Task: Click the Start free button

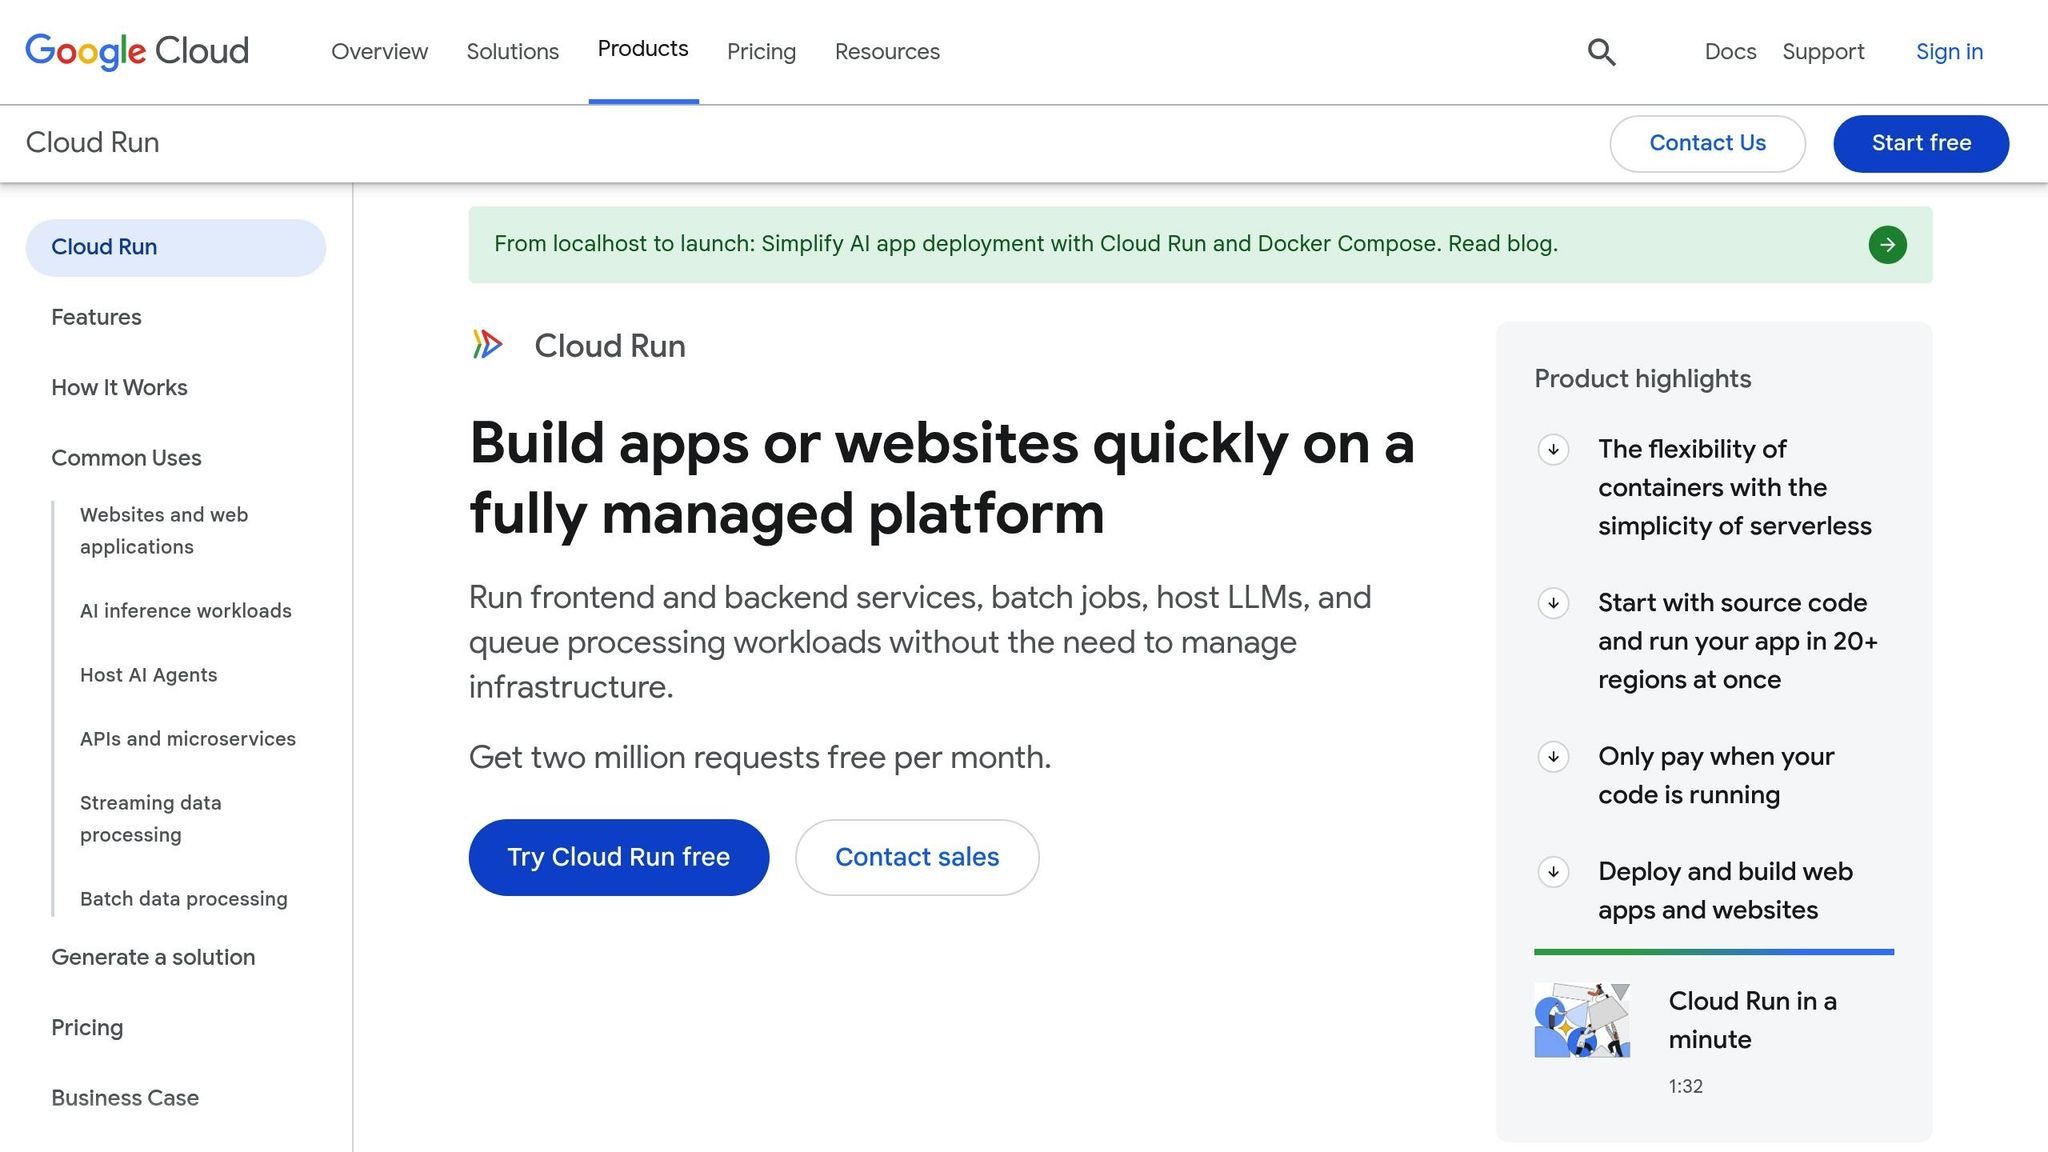Action: (x=1921, y=143)
